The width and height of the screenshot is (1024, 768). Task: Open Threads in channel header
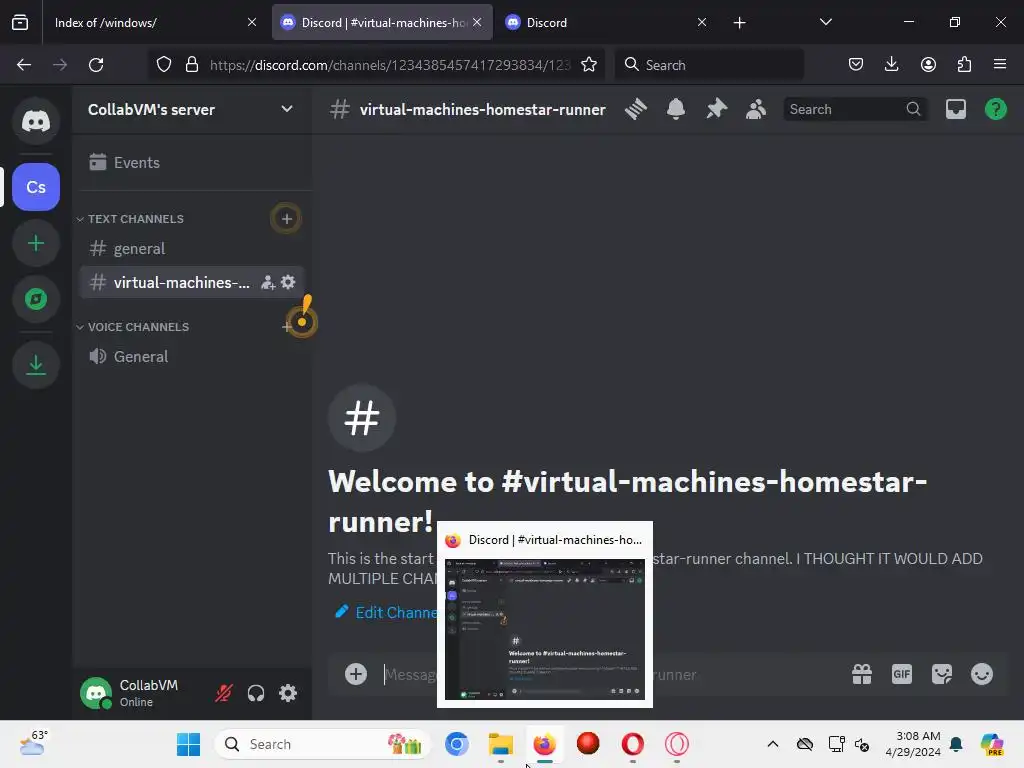click(635, 109)
